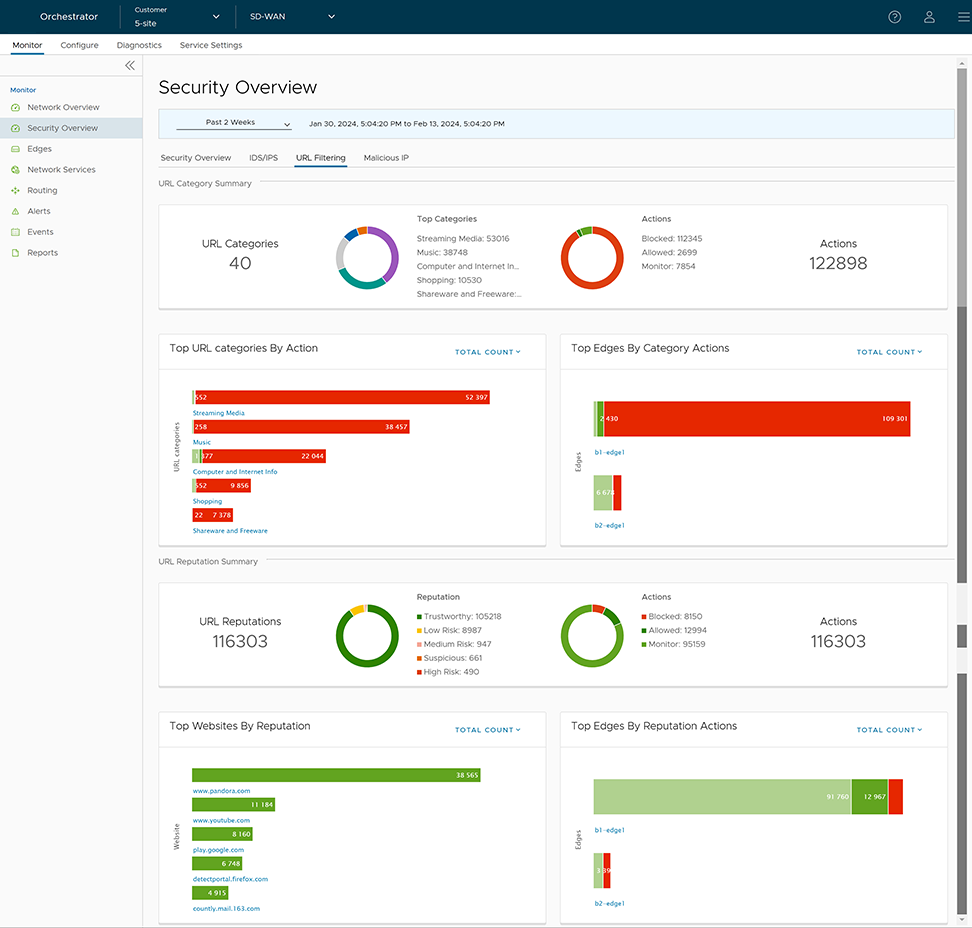972x928 pixels.
Task: Click the Events sidebar icon
Action: coord(15,232)
